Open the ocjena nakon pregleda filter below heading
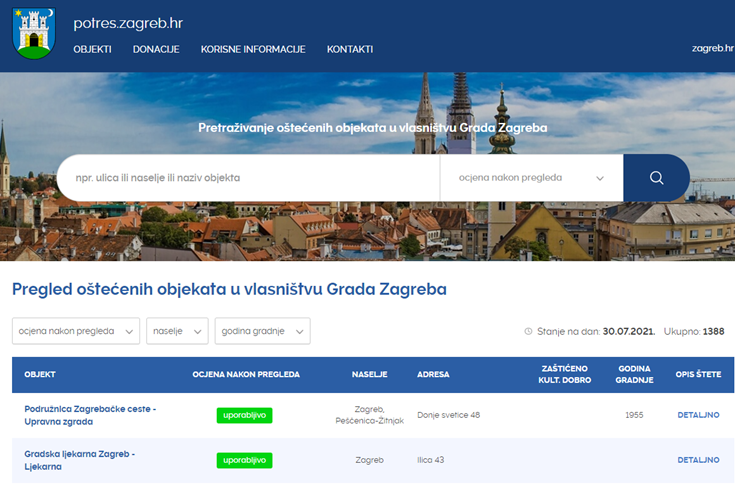 pyautogui.click(x=76, y=331)
